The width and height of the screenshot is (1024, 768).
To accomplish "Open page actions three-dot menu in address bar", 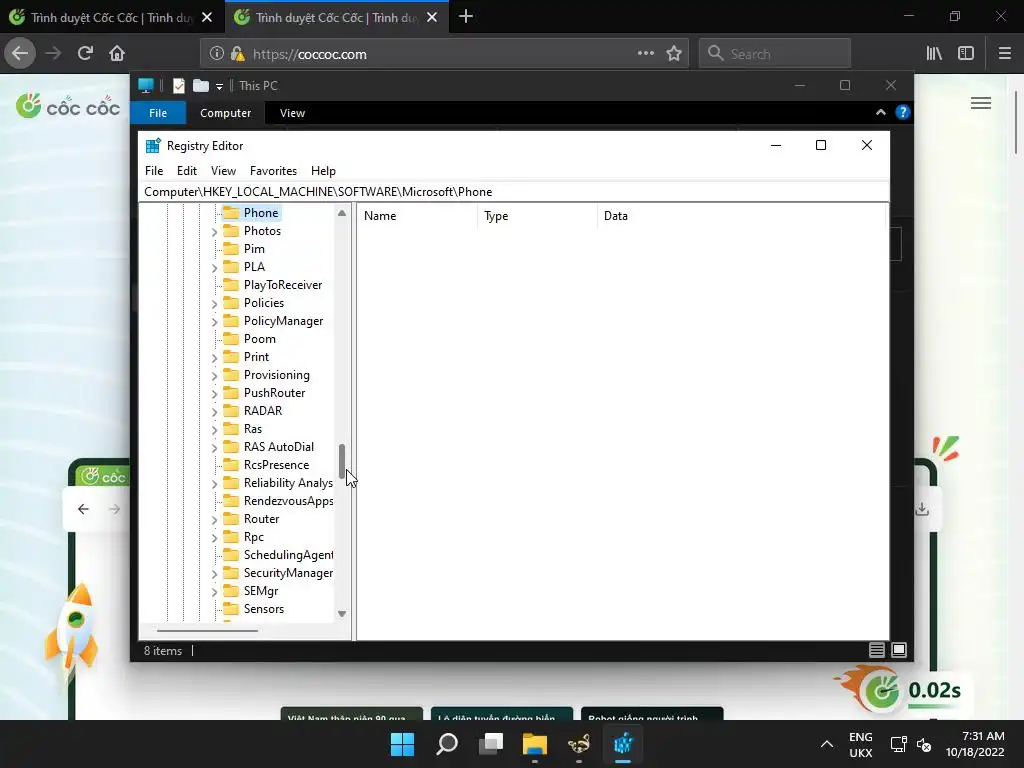I will [645, 54].
